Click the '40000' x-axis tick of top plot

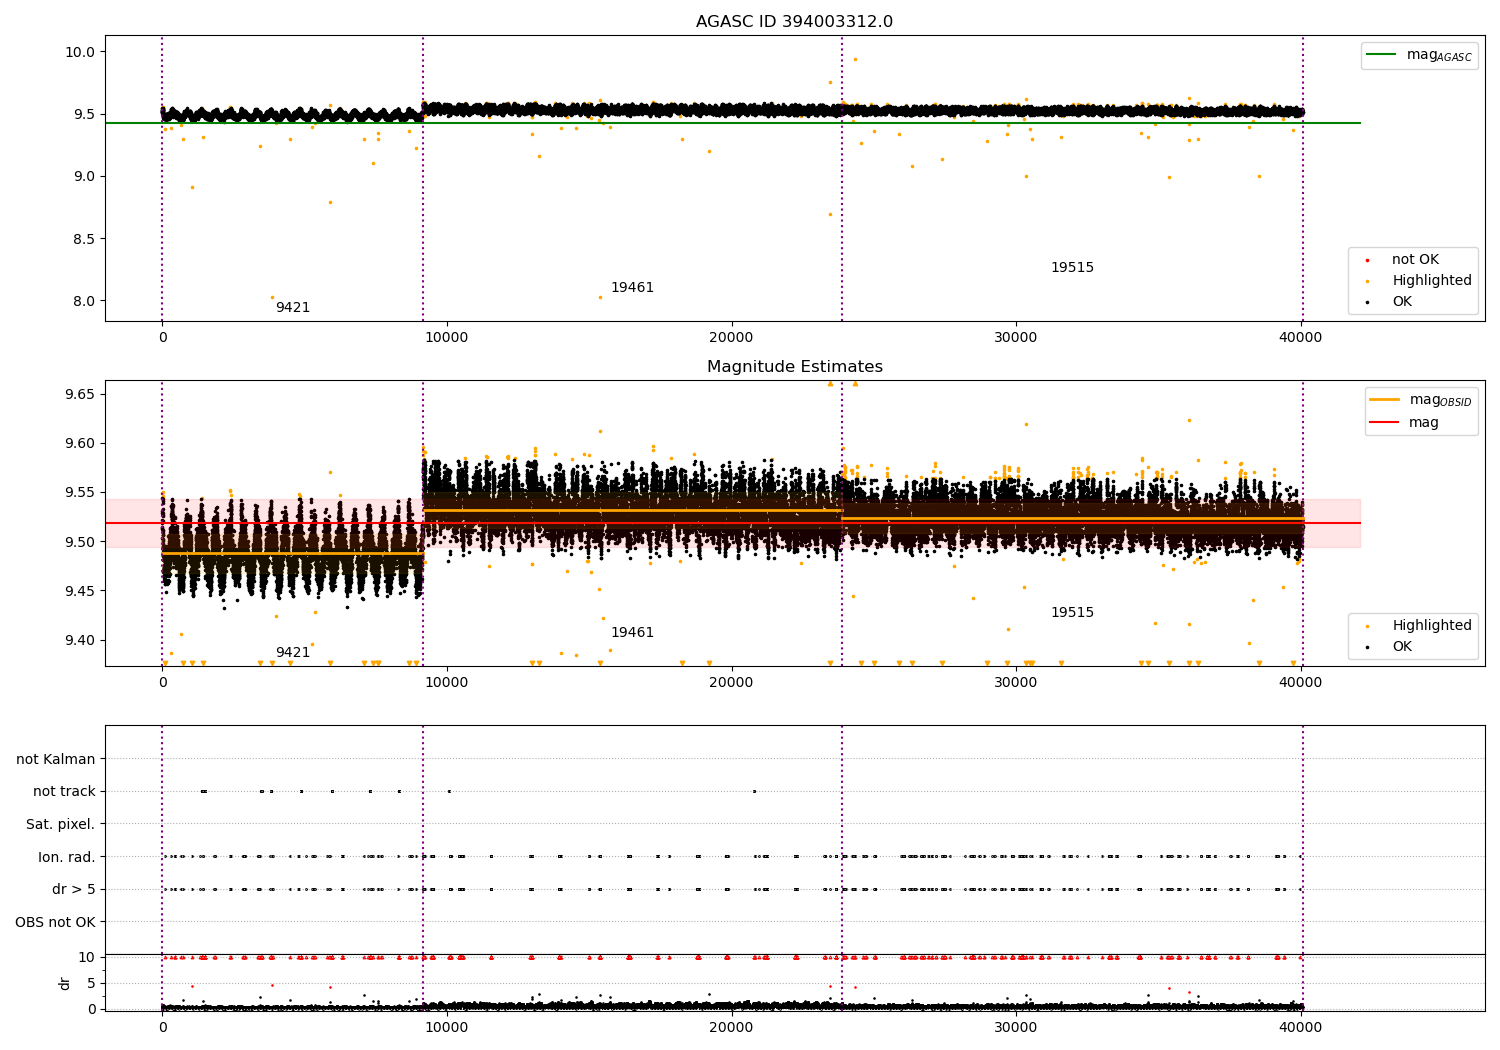(1300, 337)
